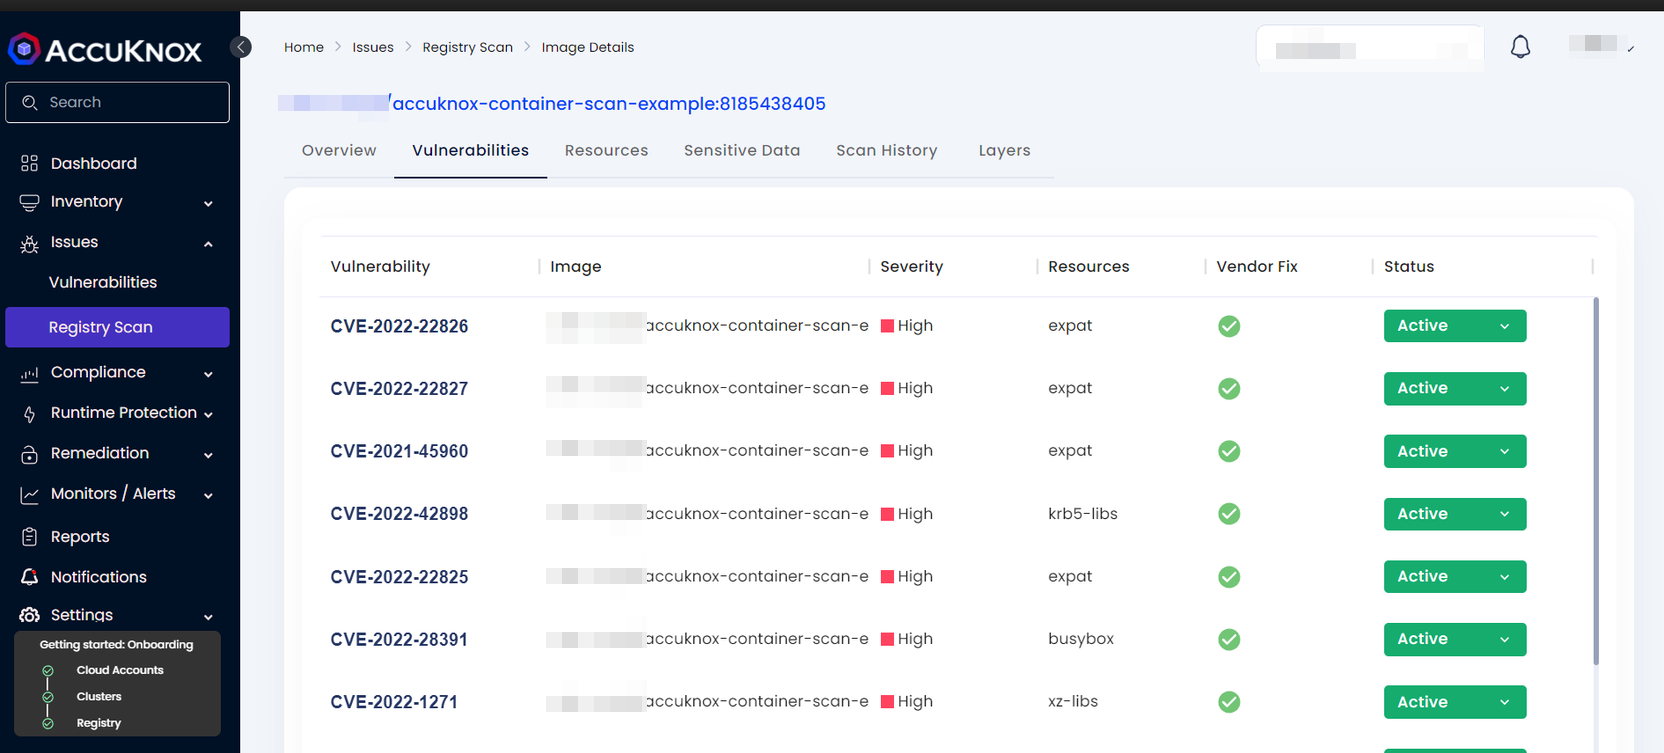Click the notification bell icon

tap(1520, 47)
